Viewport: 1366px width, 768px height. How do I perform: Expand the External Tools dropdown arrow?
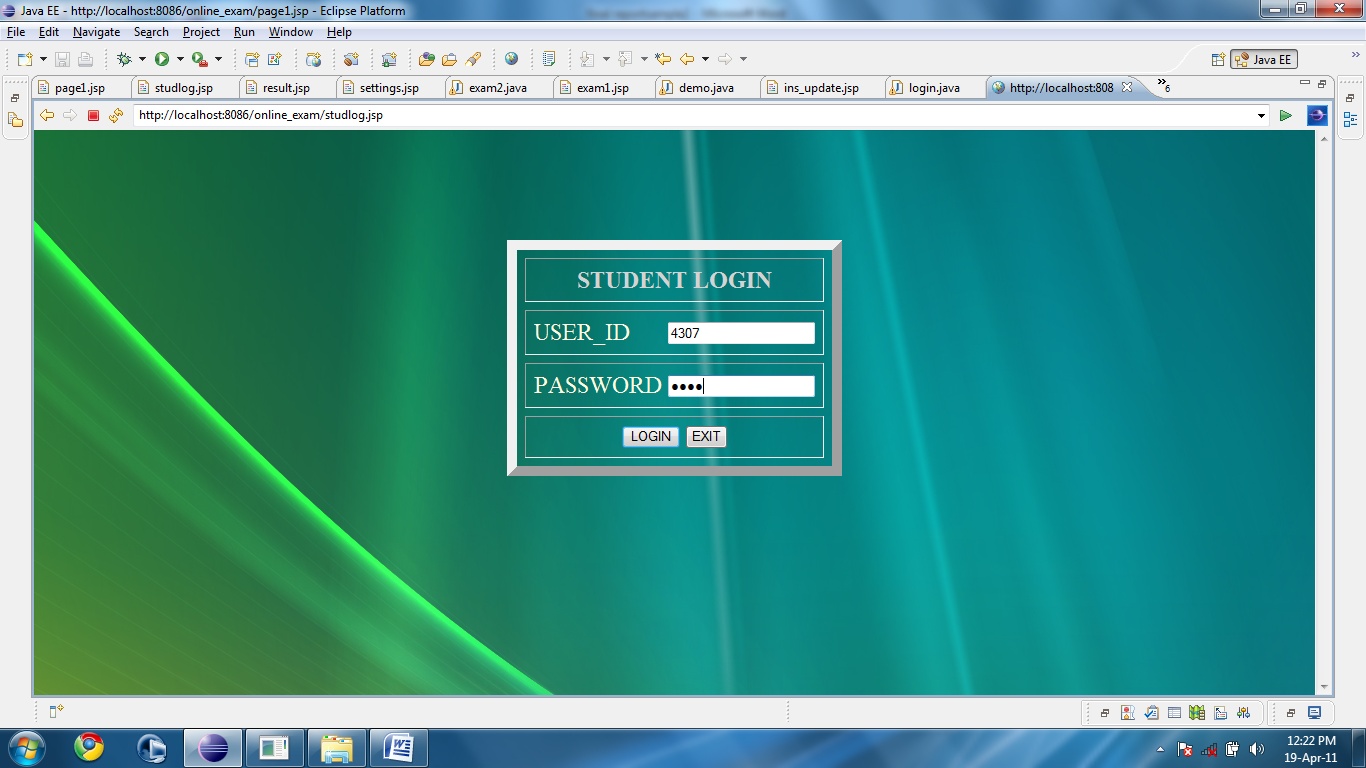[218, 59]
